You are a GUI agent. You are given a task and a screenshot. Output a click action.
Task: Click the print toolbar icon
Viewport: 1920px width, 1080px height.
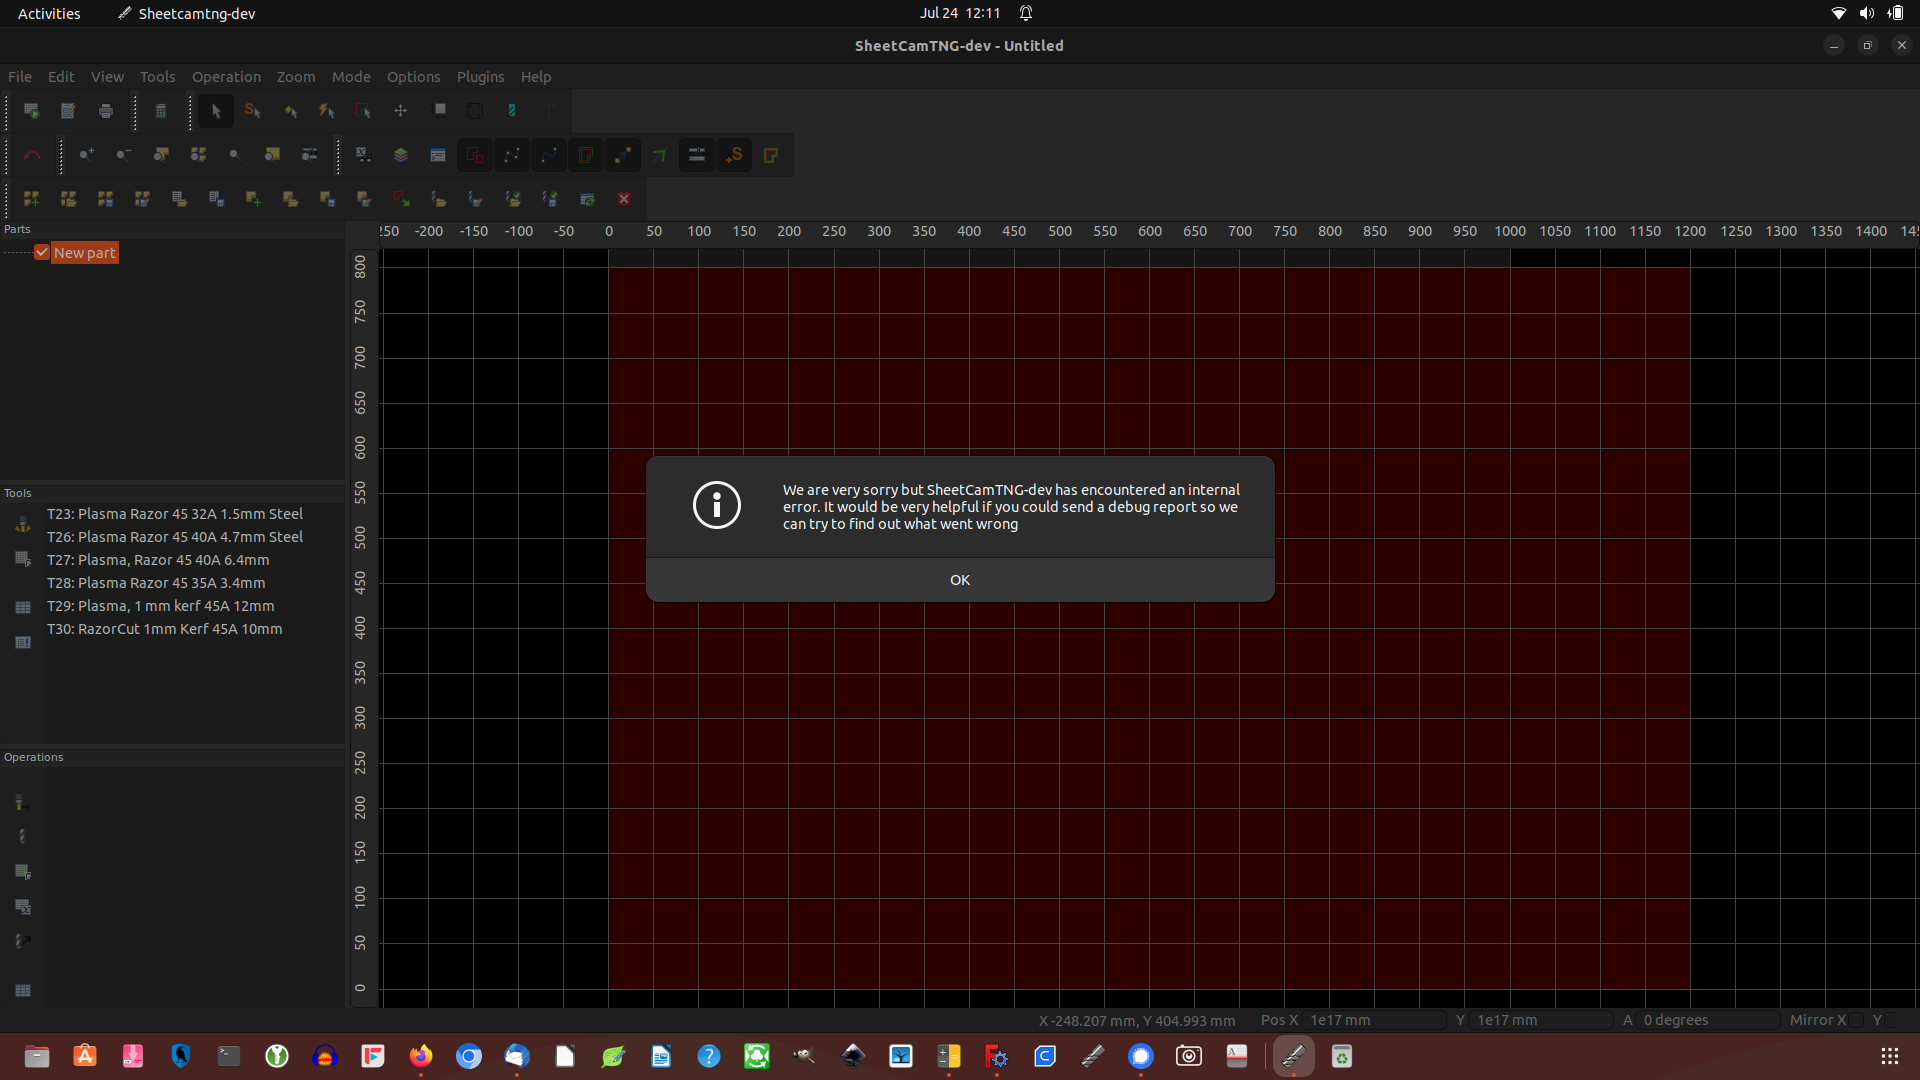106,111
